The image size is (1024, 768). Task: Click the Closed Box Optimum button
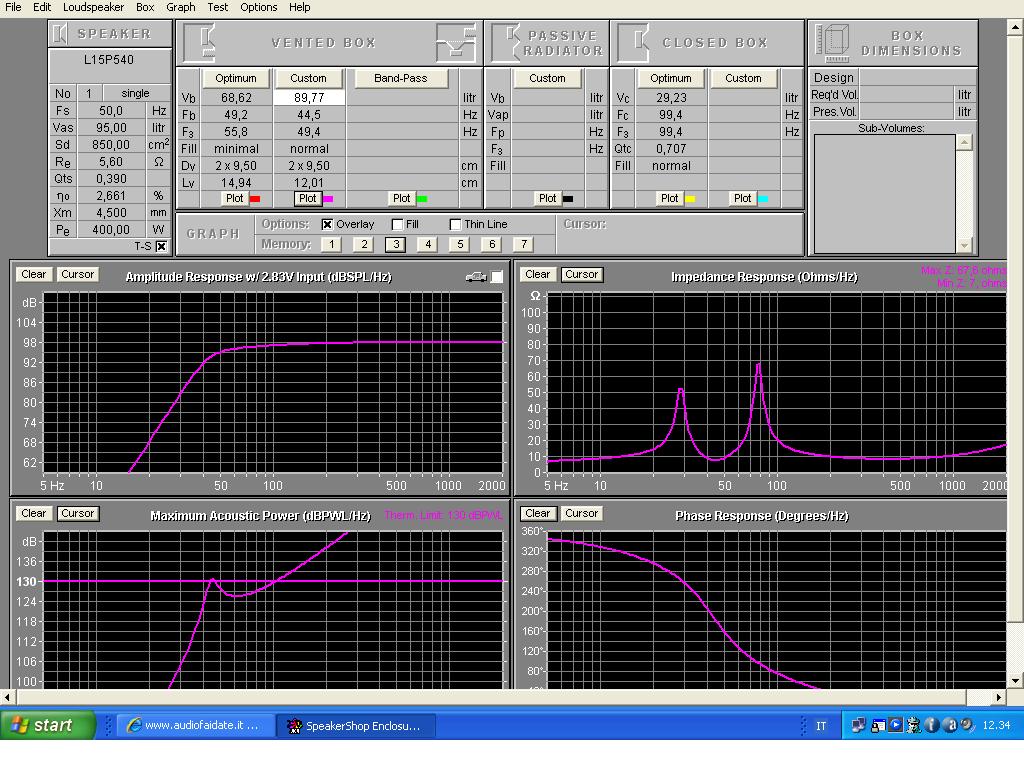click(671, 78)
